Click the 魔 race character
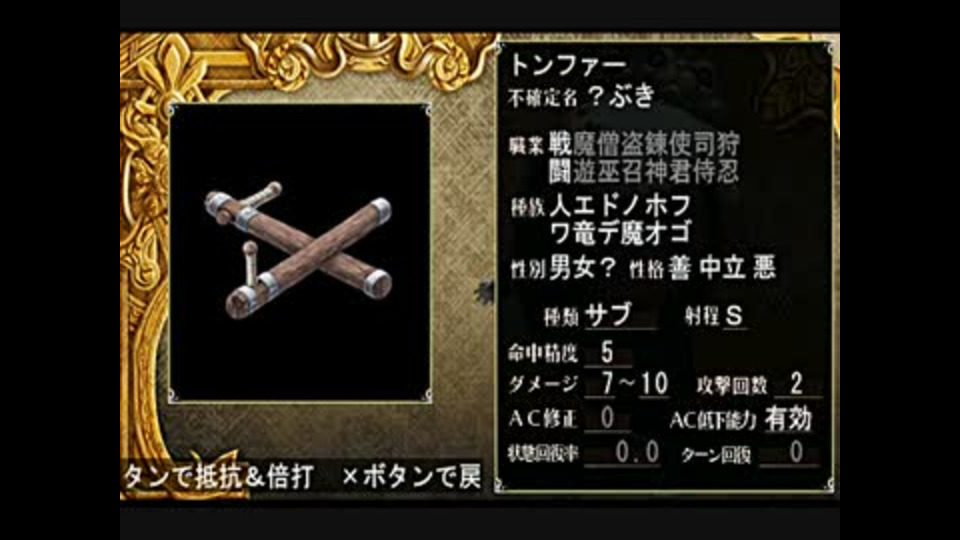The height and width of the screenshot is (540, 960). [x=632, y=233]
